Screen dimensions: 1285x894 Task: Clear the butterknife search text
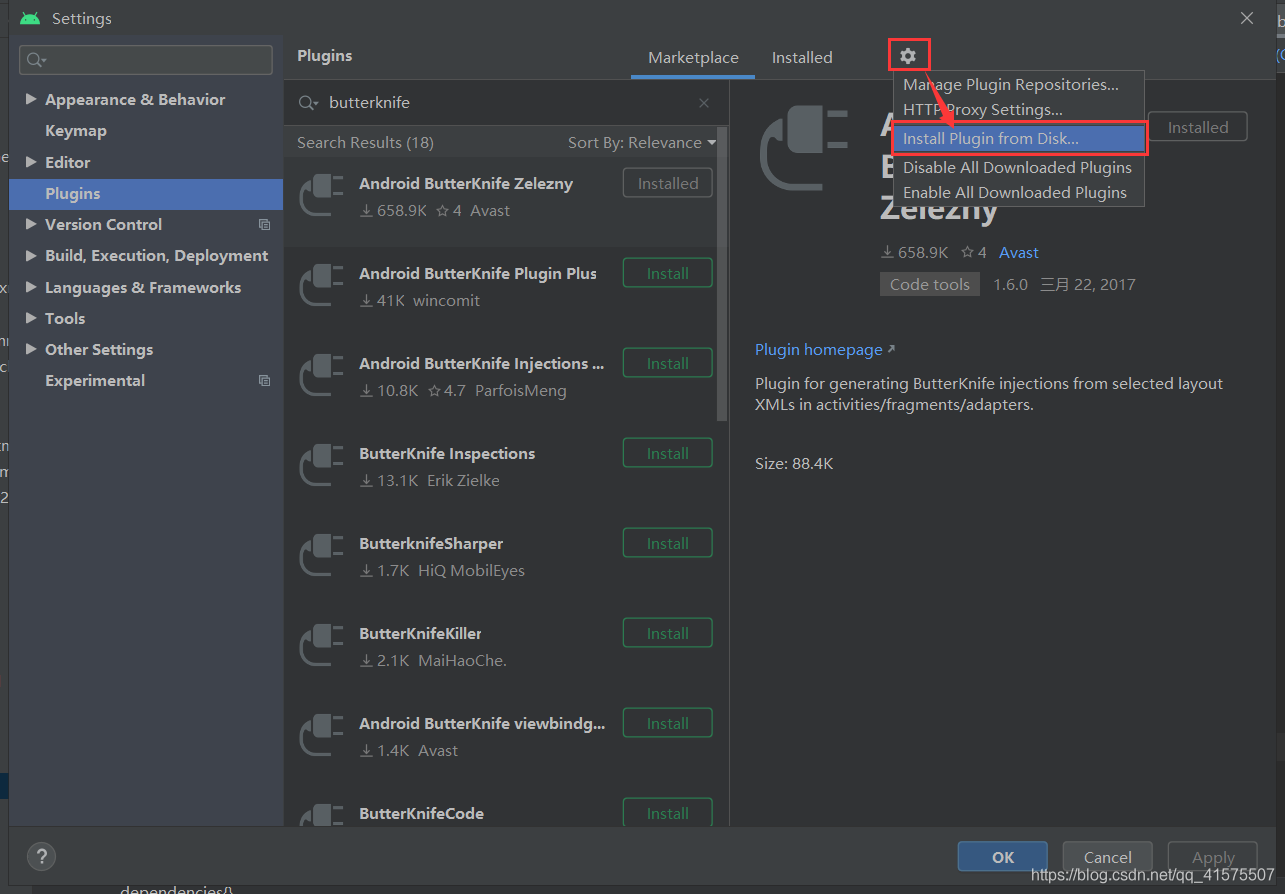click(x=704, y=103)
